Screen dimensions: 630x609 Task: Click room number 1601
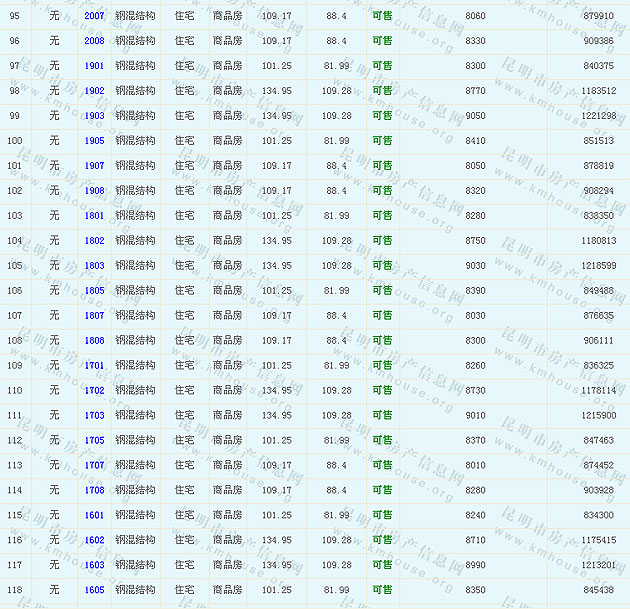[x=94, y=516]
